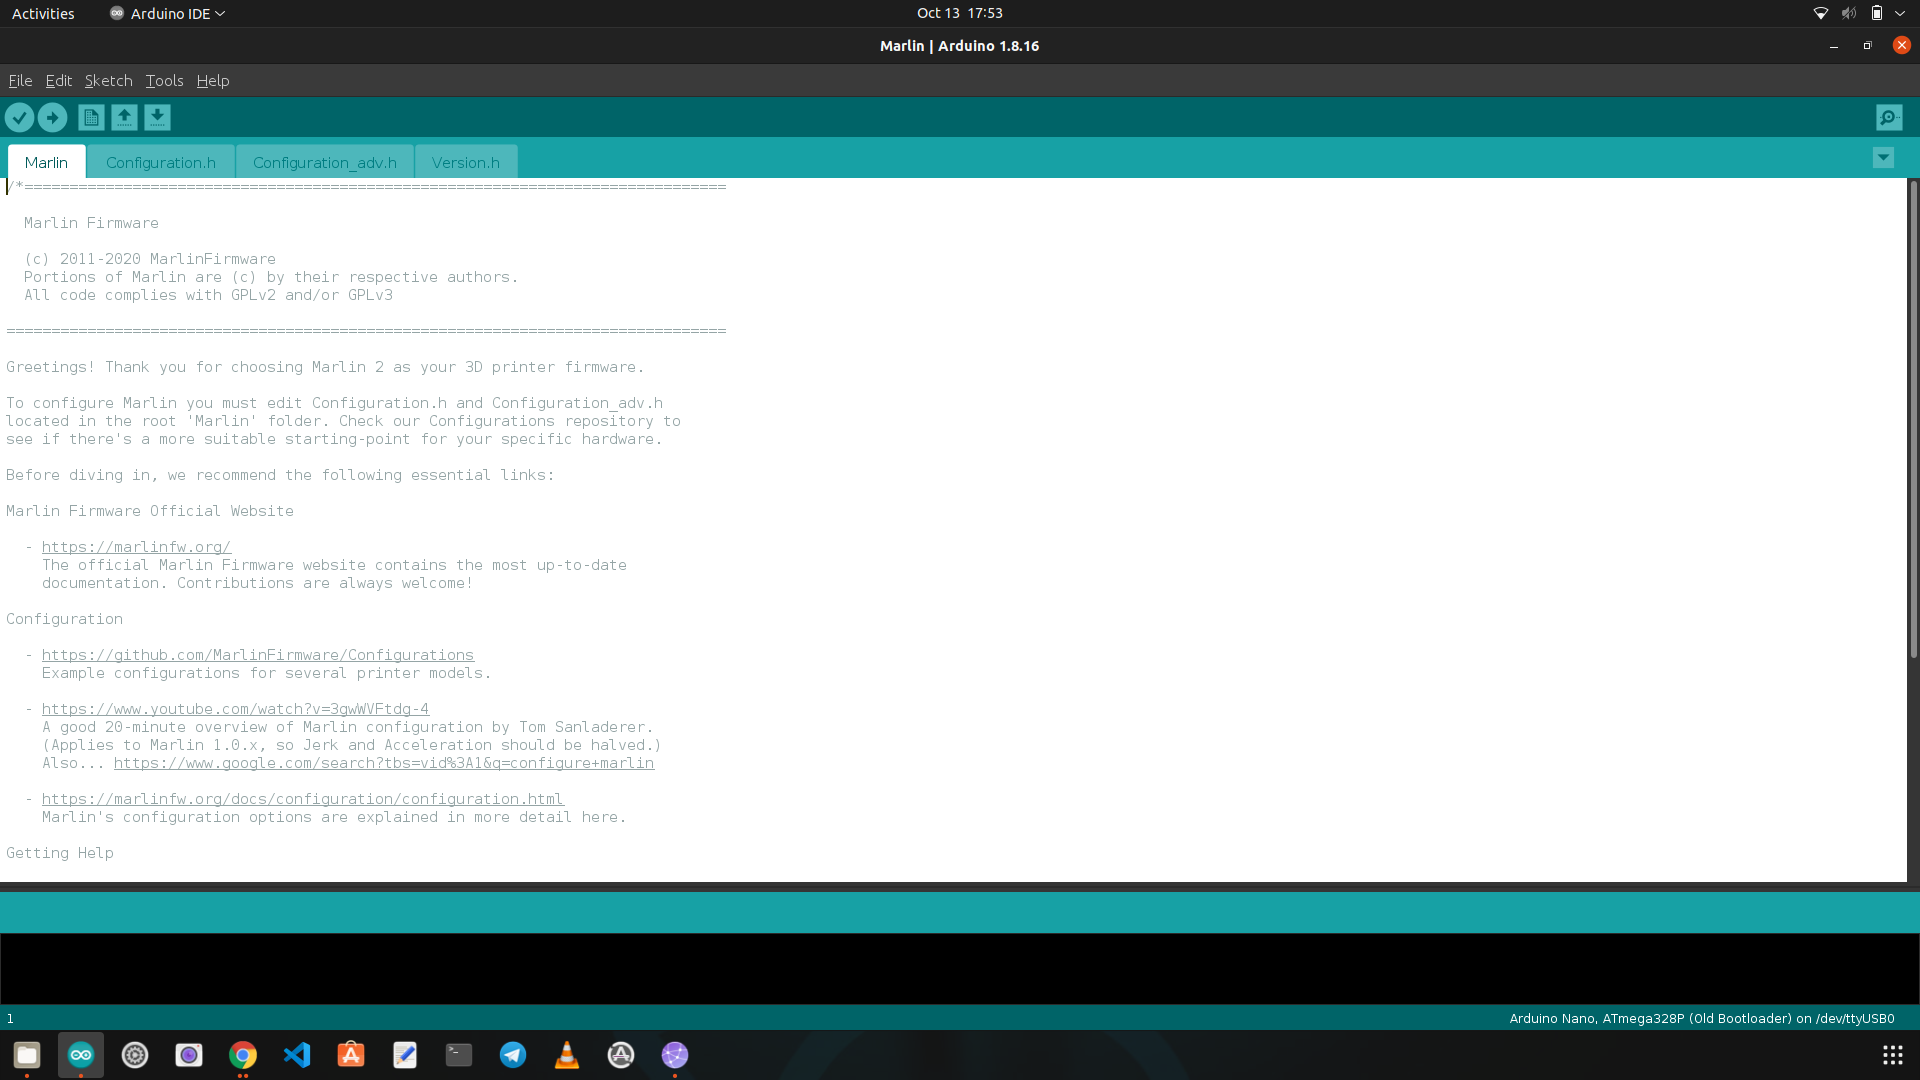Launch Google Chrome from the dock

coord(242,1055)
